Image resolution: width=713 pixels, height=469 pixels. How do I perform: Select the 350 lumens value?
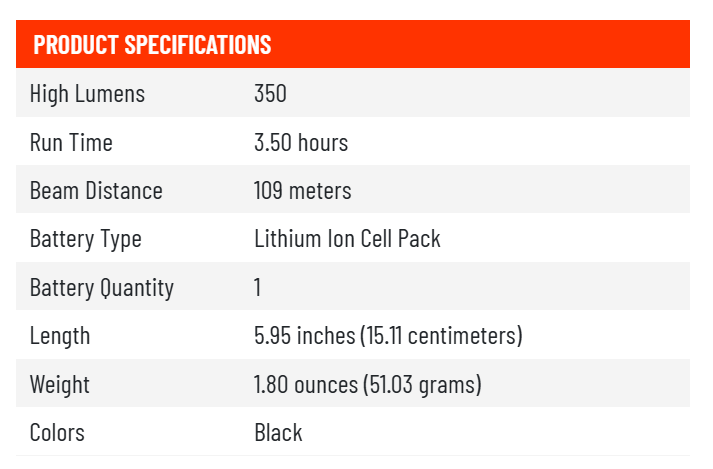coord(270,94)
